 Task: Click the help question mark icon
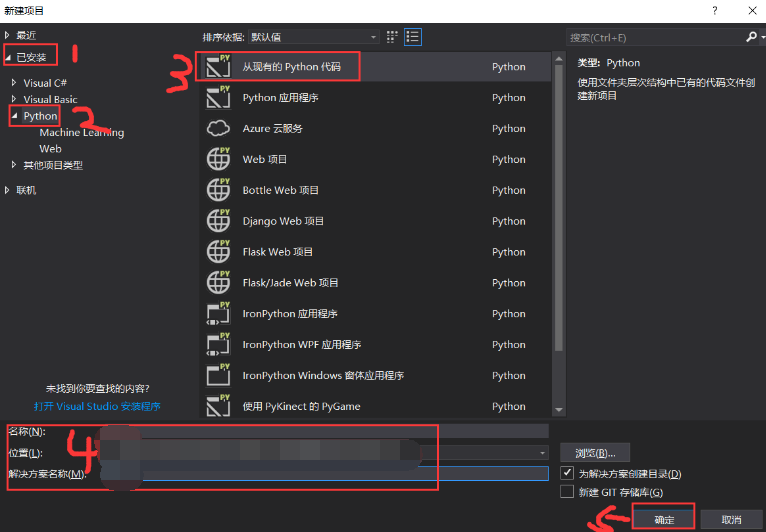pos(715,11)
